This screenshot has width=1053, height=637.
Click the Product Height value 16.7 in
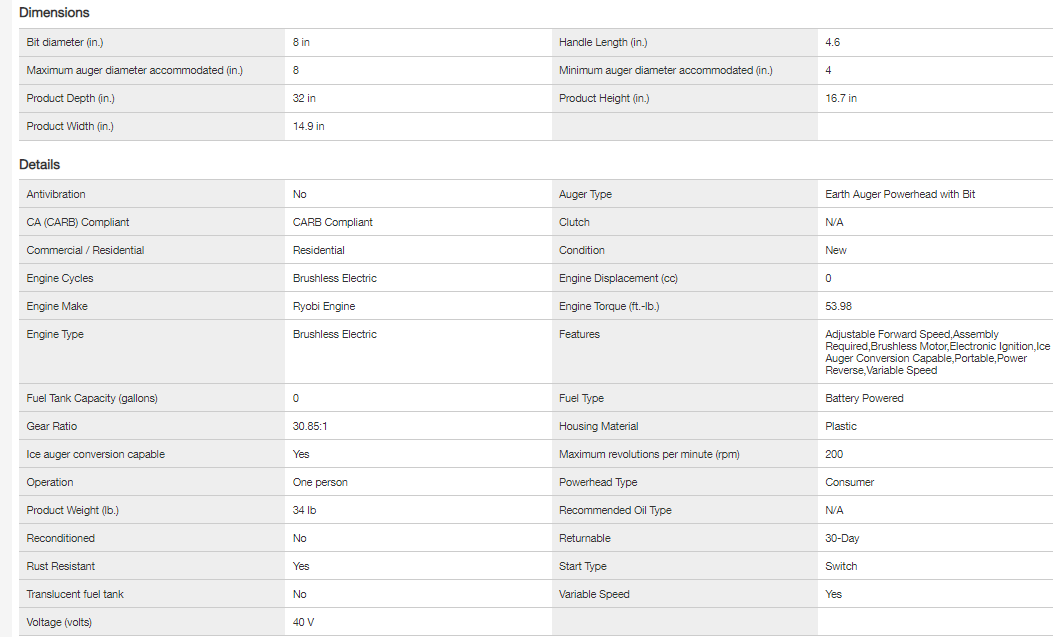pyautogui.click(x=841, y=99)
